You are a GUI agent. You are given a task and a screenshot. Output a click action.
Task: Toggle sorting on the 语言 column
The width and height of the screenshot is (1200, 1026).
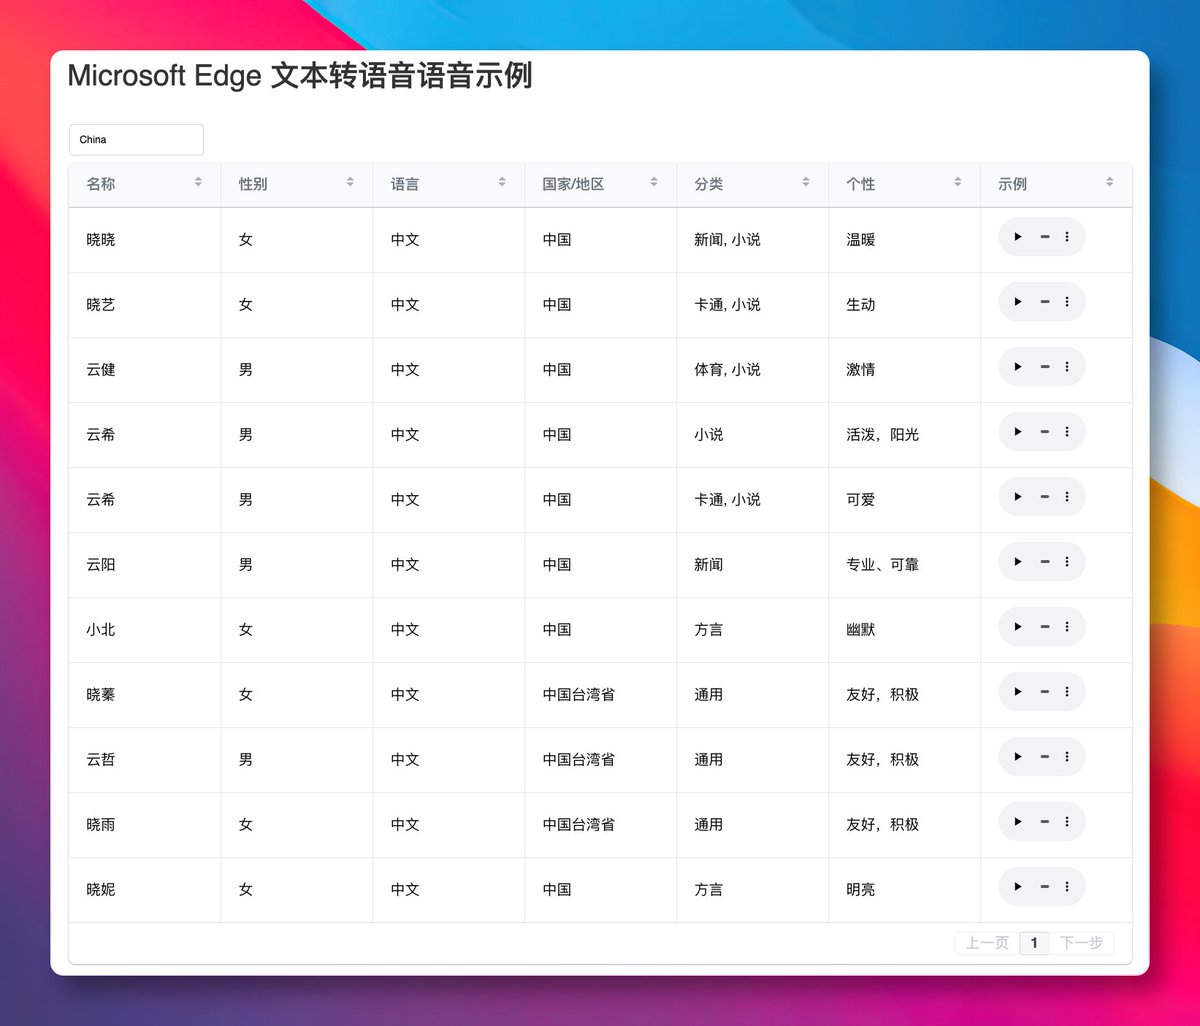click(x=501, y=183)
